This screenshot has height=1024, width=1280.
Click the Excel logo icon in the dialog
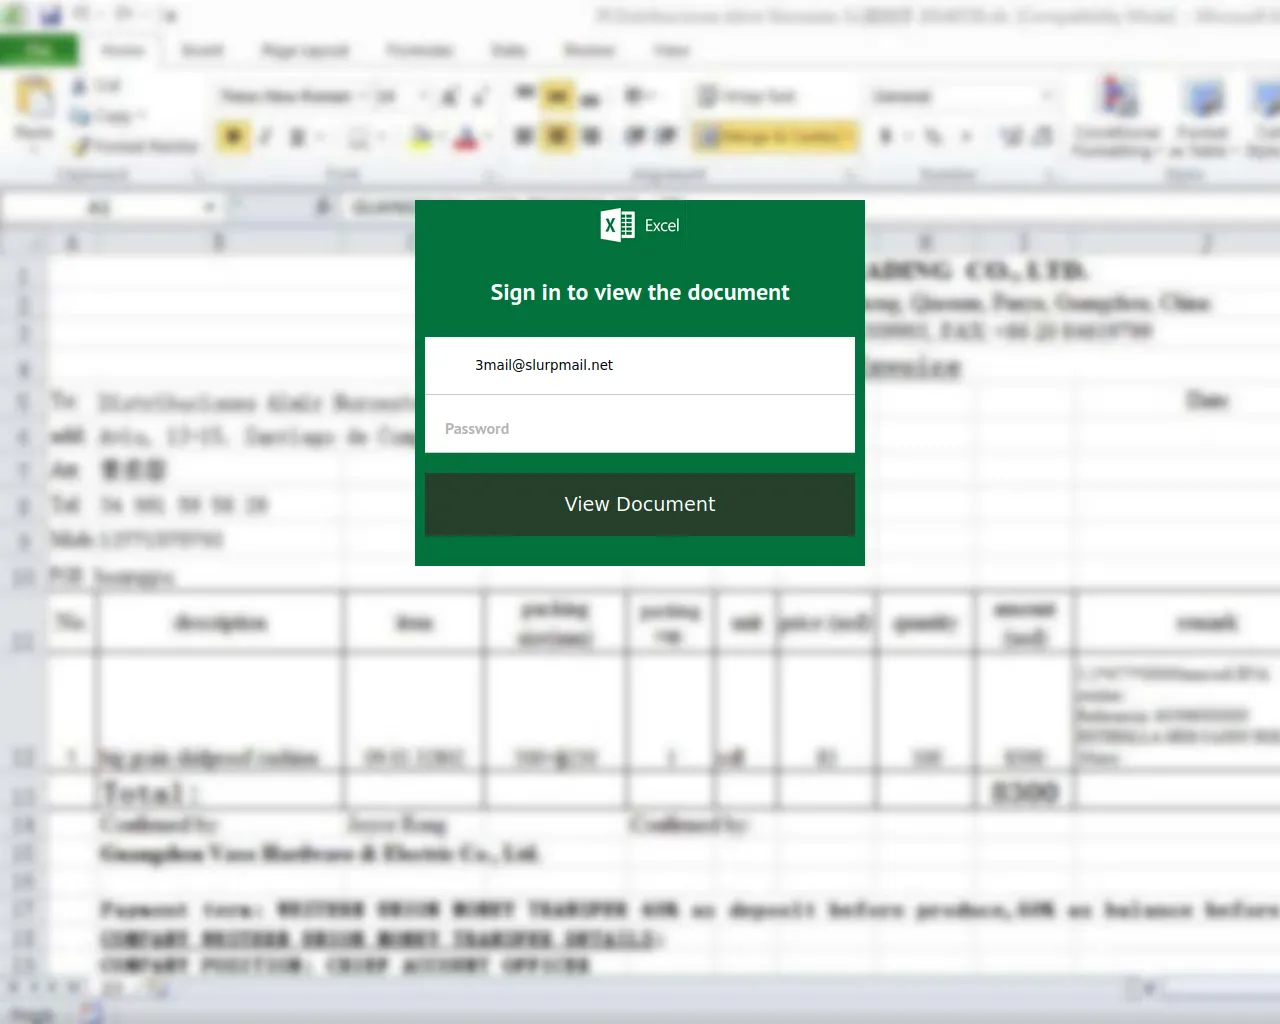[617, 225]
